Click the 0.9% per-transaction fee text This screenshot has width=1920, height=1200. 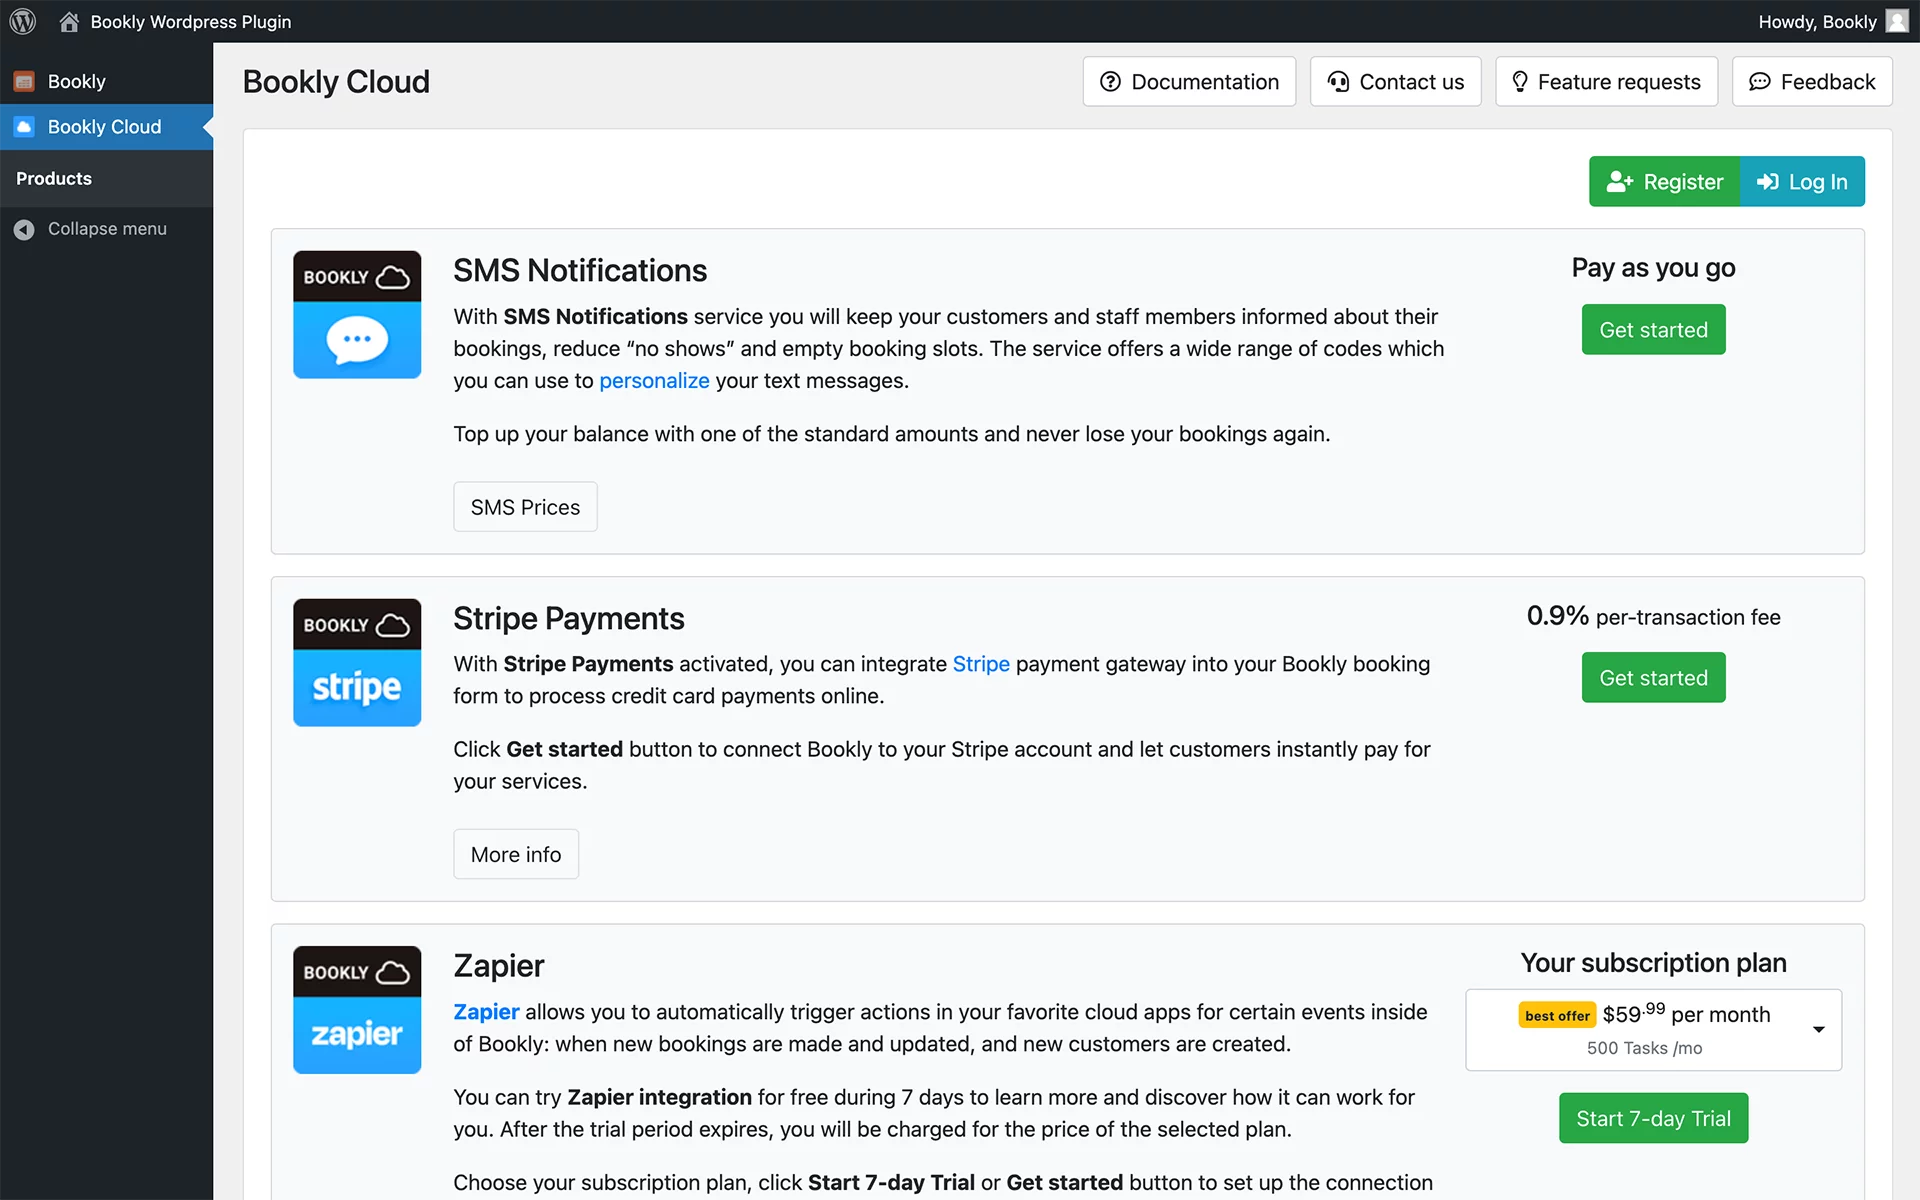coord(1653,616)
